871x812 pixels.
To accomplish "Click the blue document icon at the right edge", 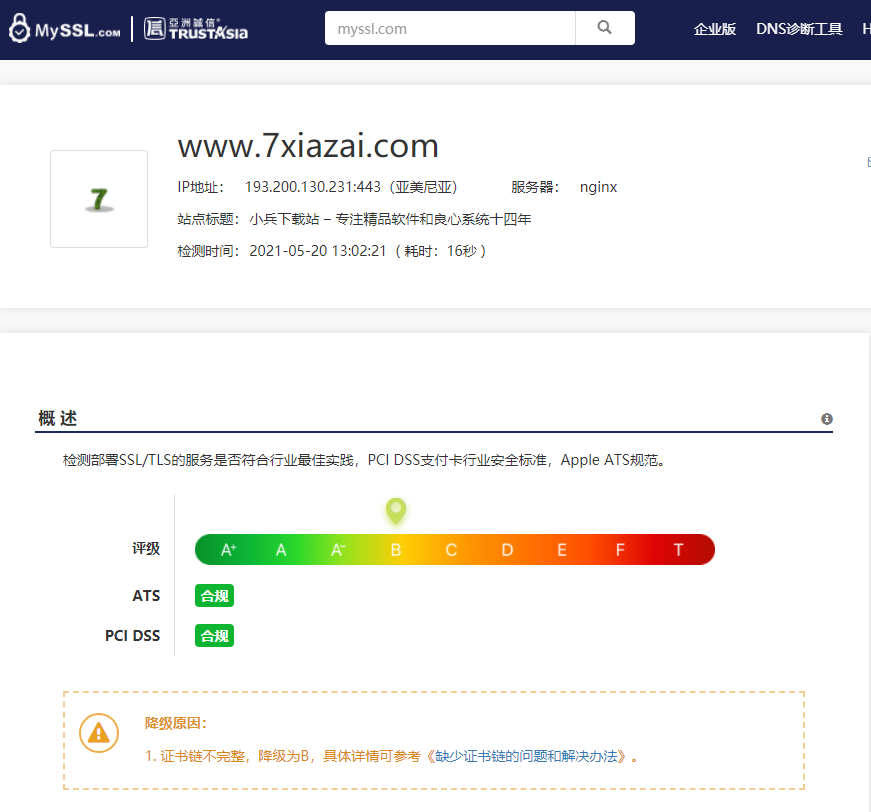I will click(867, 161).
